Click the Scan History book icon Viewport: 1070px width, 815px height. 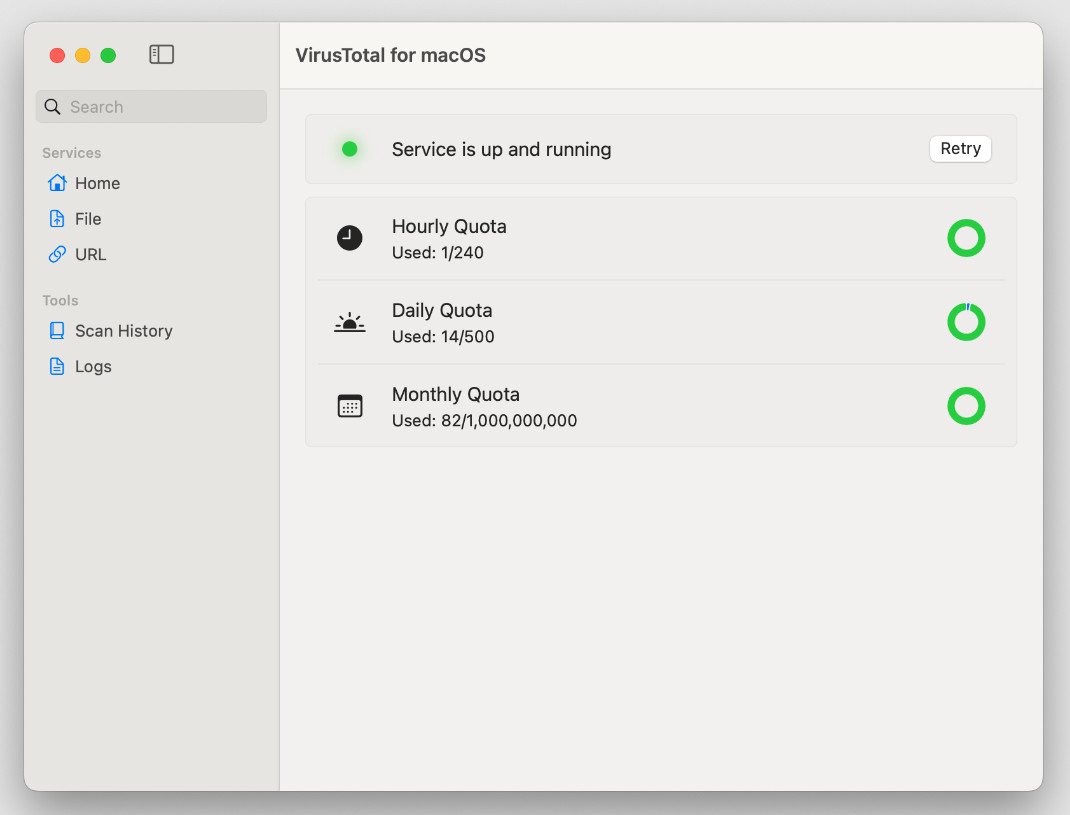[x=57, y=330]
